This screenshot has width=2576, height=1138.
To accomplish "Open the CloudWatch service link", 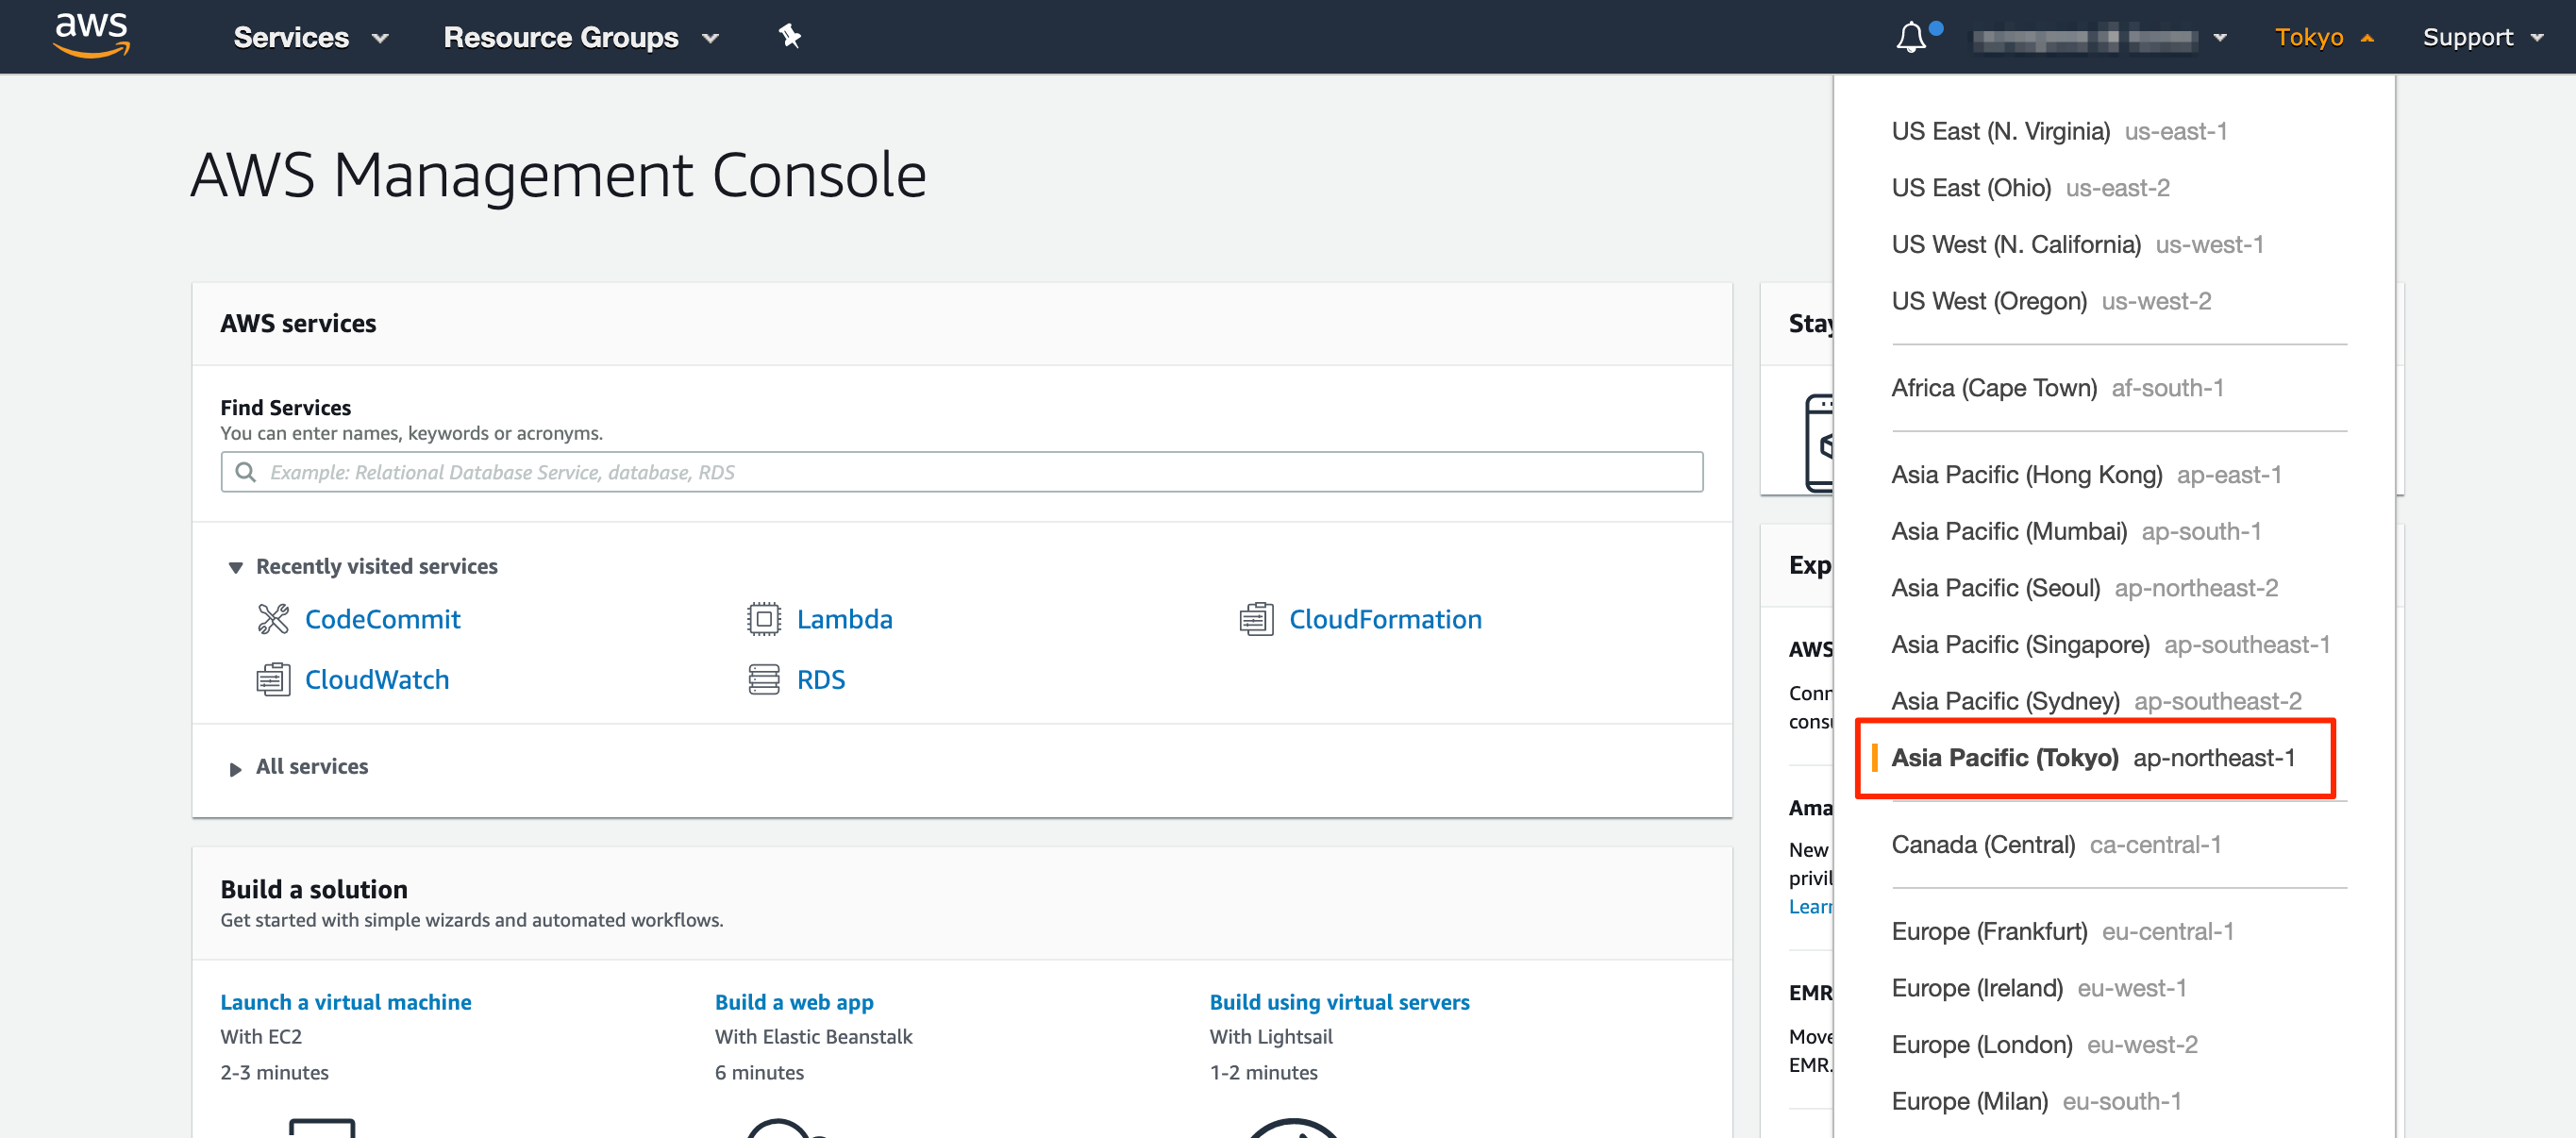I will tap(377, 679).
